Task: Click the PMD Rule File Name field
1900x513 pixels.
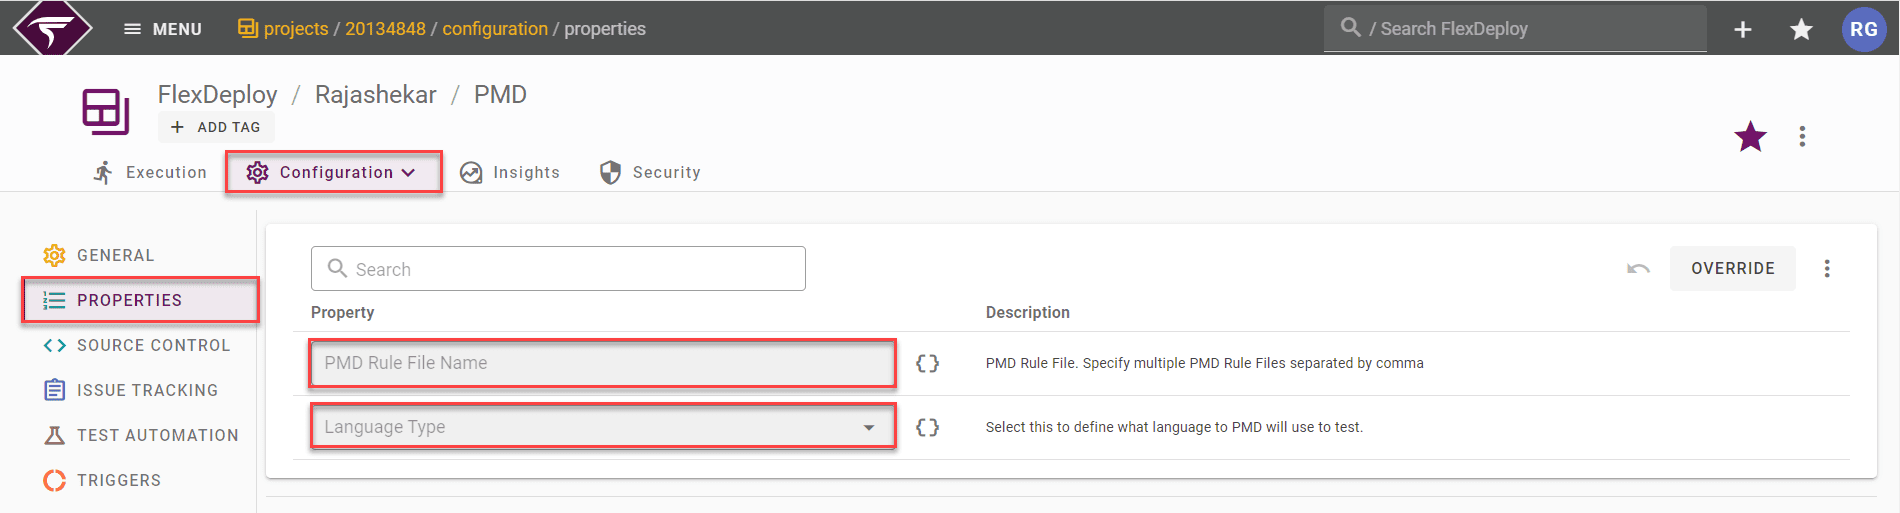Action: click(603, 363)
